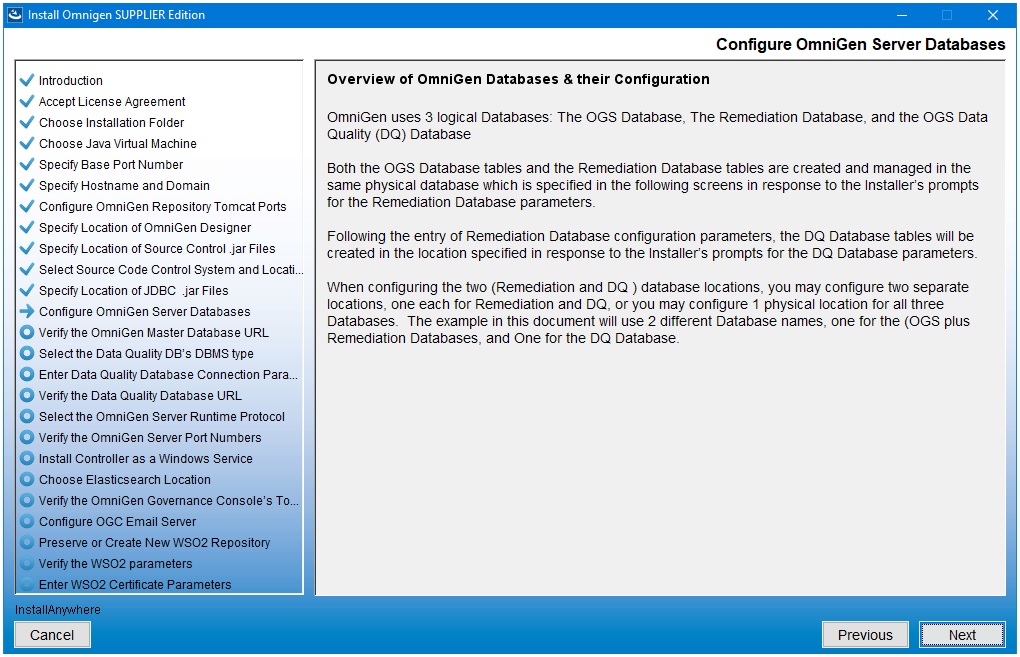This screenshot has height=657, width=1020.
Task: Click the circle icon beside Configure OGC Email Server
Action: (27, 521)
